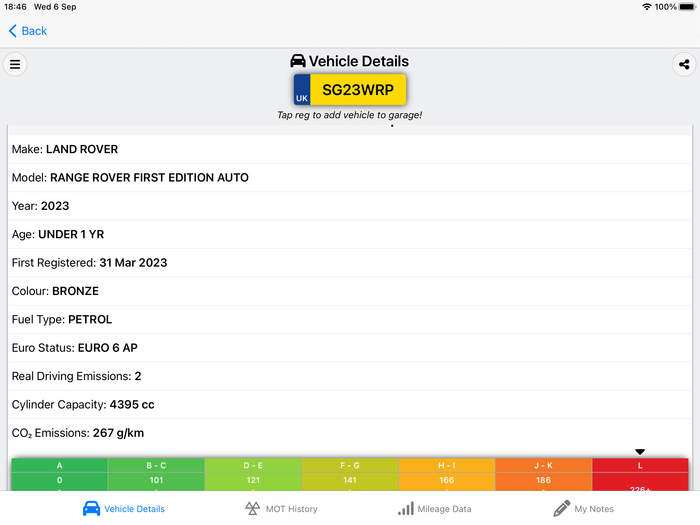
Task: Switch to the Vehicle Details tab
Action: [x=124, y=508]
